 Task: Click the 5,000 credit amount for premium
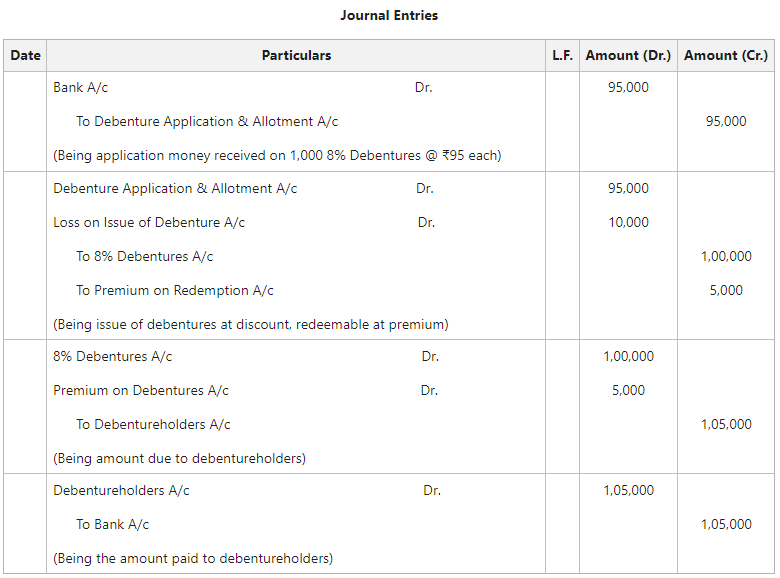coord(726,291)
